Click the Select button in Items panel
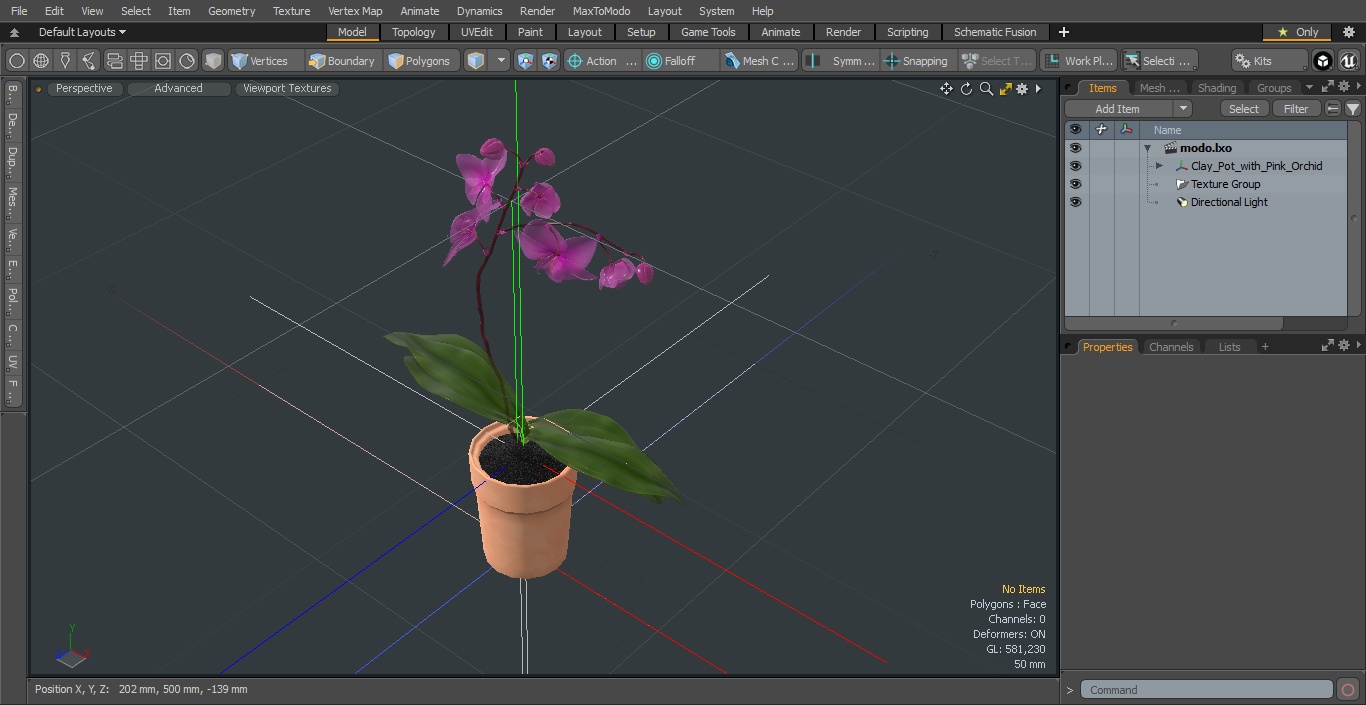 1244,109
